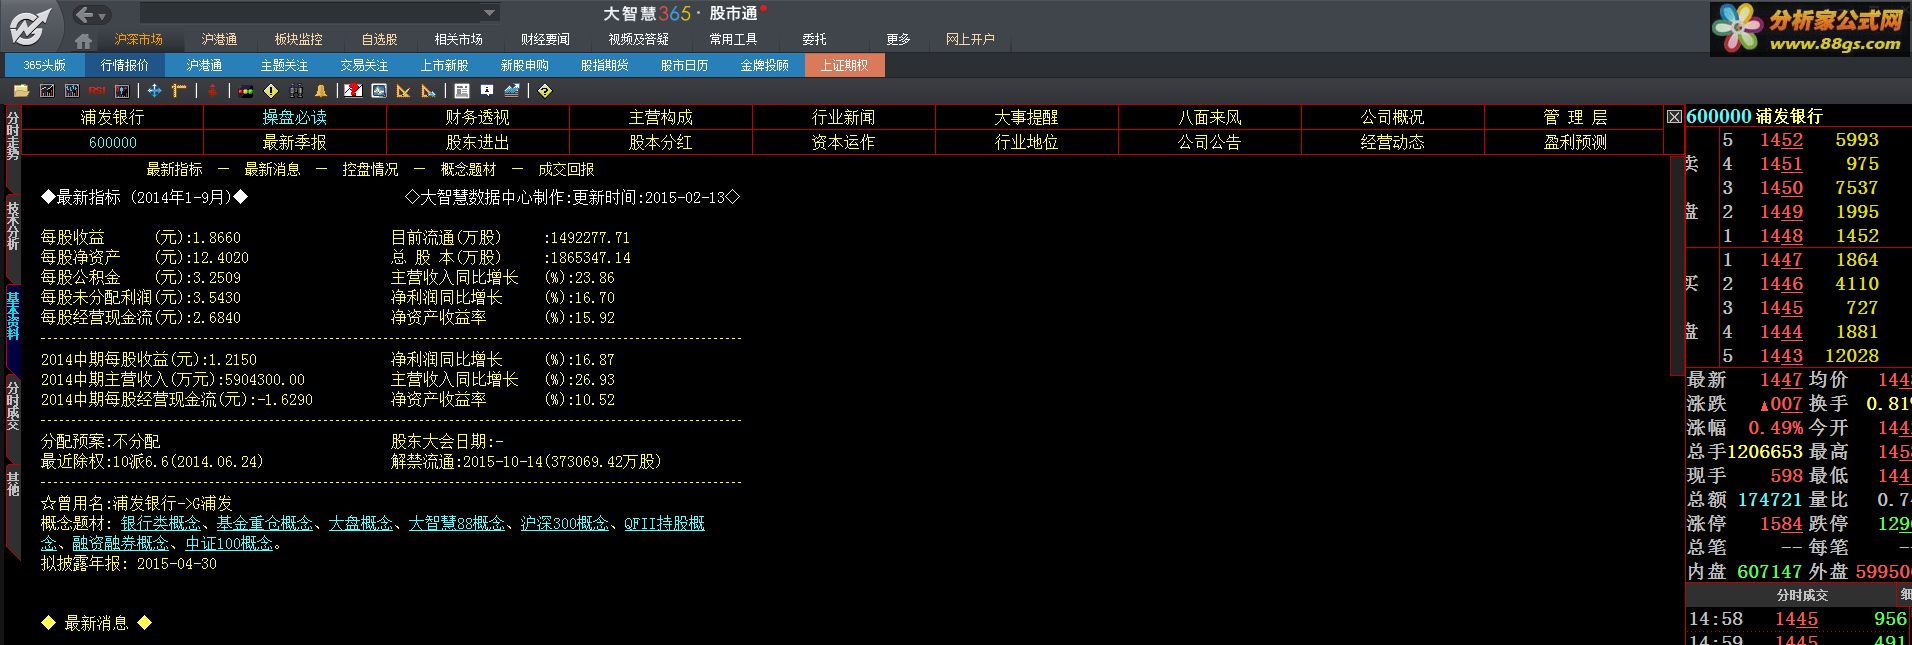The height and width of the screenshot is (645, 1912).
Task: Jump to 成交回报 subsection link
Action: [x=567, y=170]
